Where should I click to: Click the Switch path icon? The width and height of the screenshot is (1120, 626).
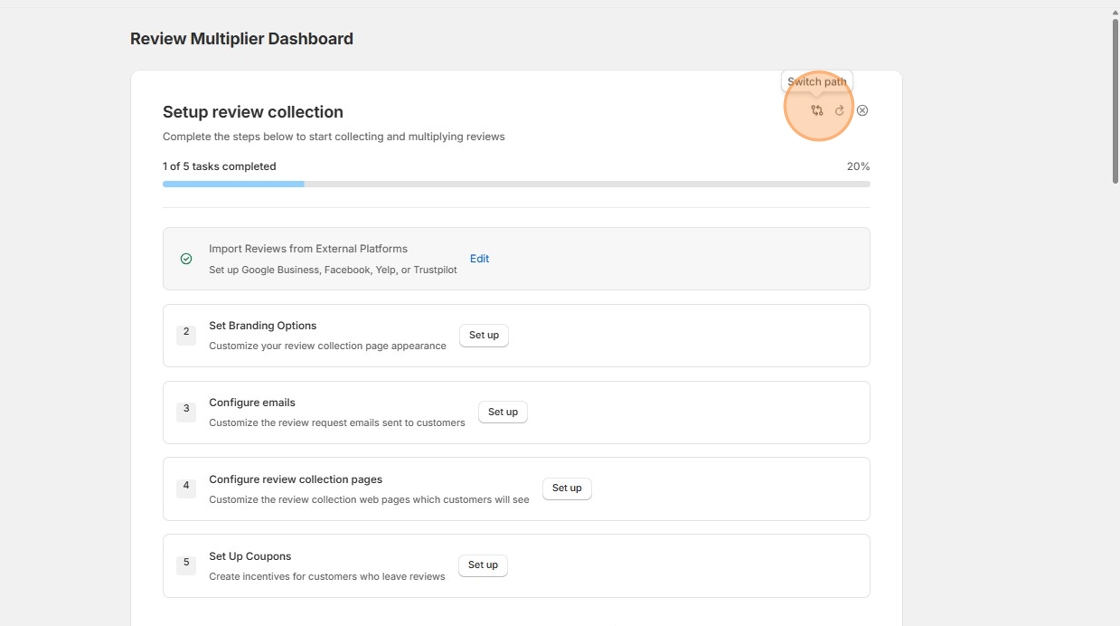pos(816,111)
